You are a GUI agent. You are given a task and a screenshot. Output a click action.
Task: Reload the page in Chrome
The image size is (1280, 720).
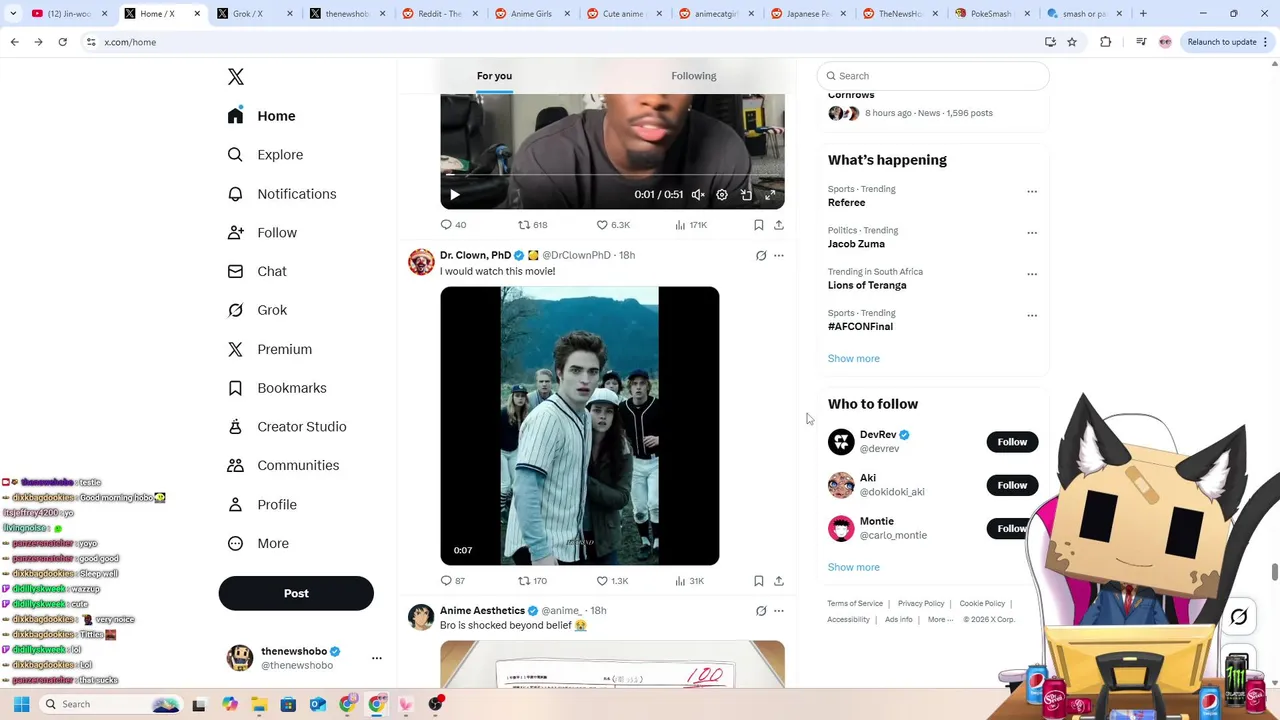coord(62,42)
